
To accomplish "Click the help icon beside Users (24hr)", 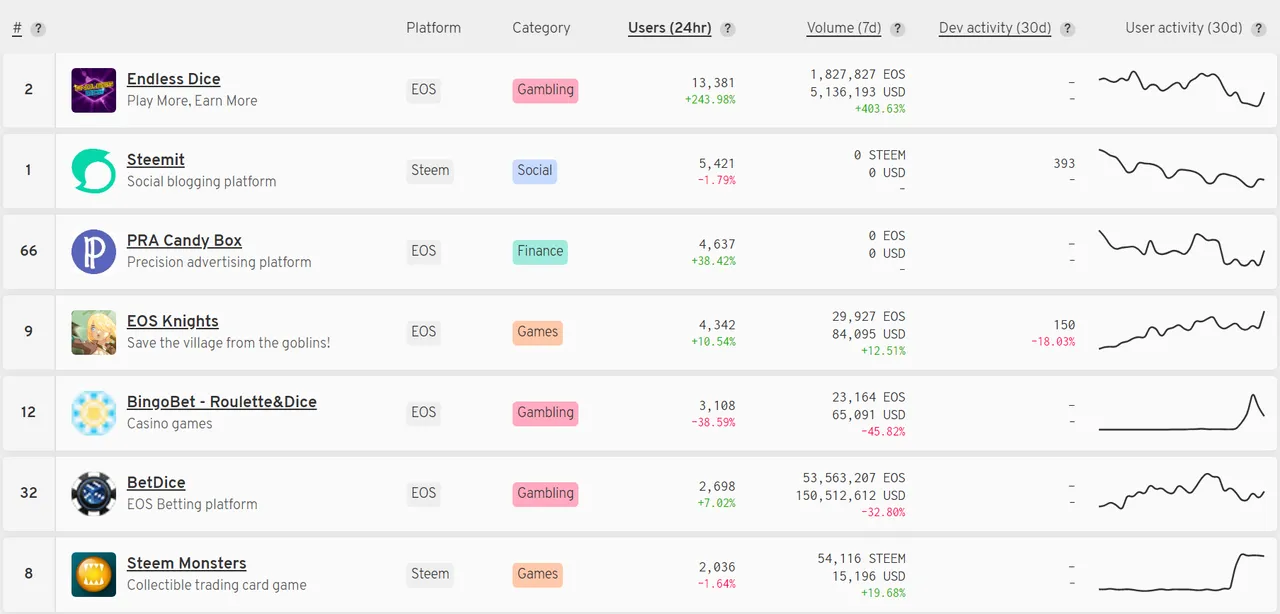I will pos(728,29).
